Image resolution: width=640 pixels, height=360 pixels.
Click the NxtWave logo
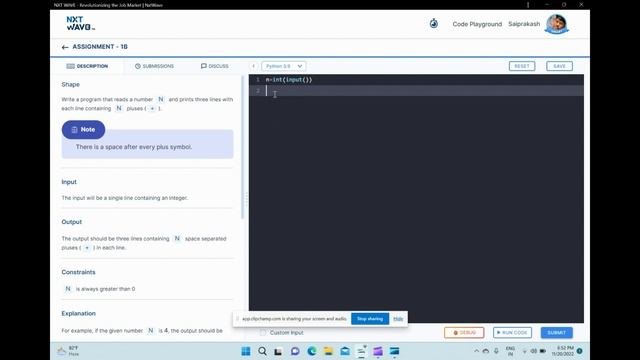click(81, 23)
